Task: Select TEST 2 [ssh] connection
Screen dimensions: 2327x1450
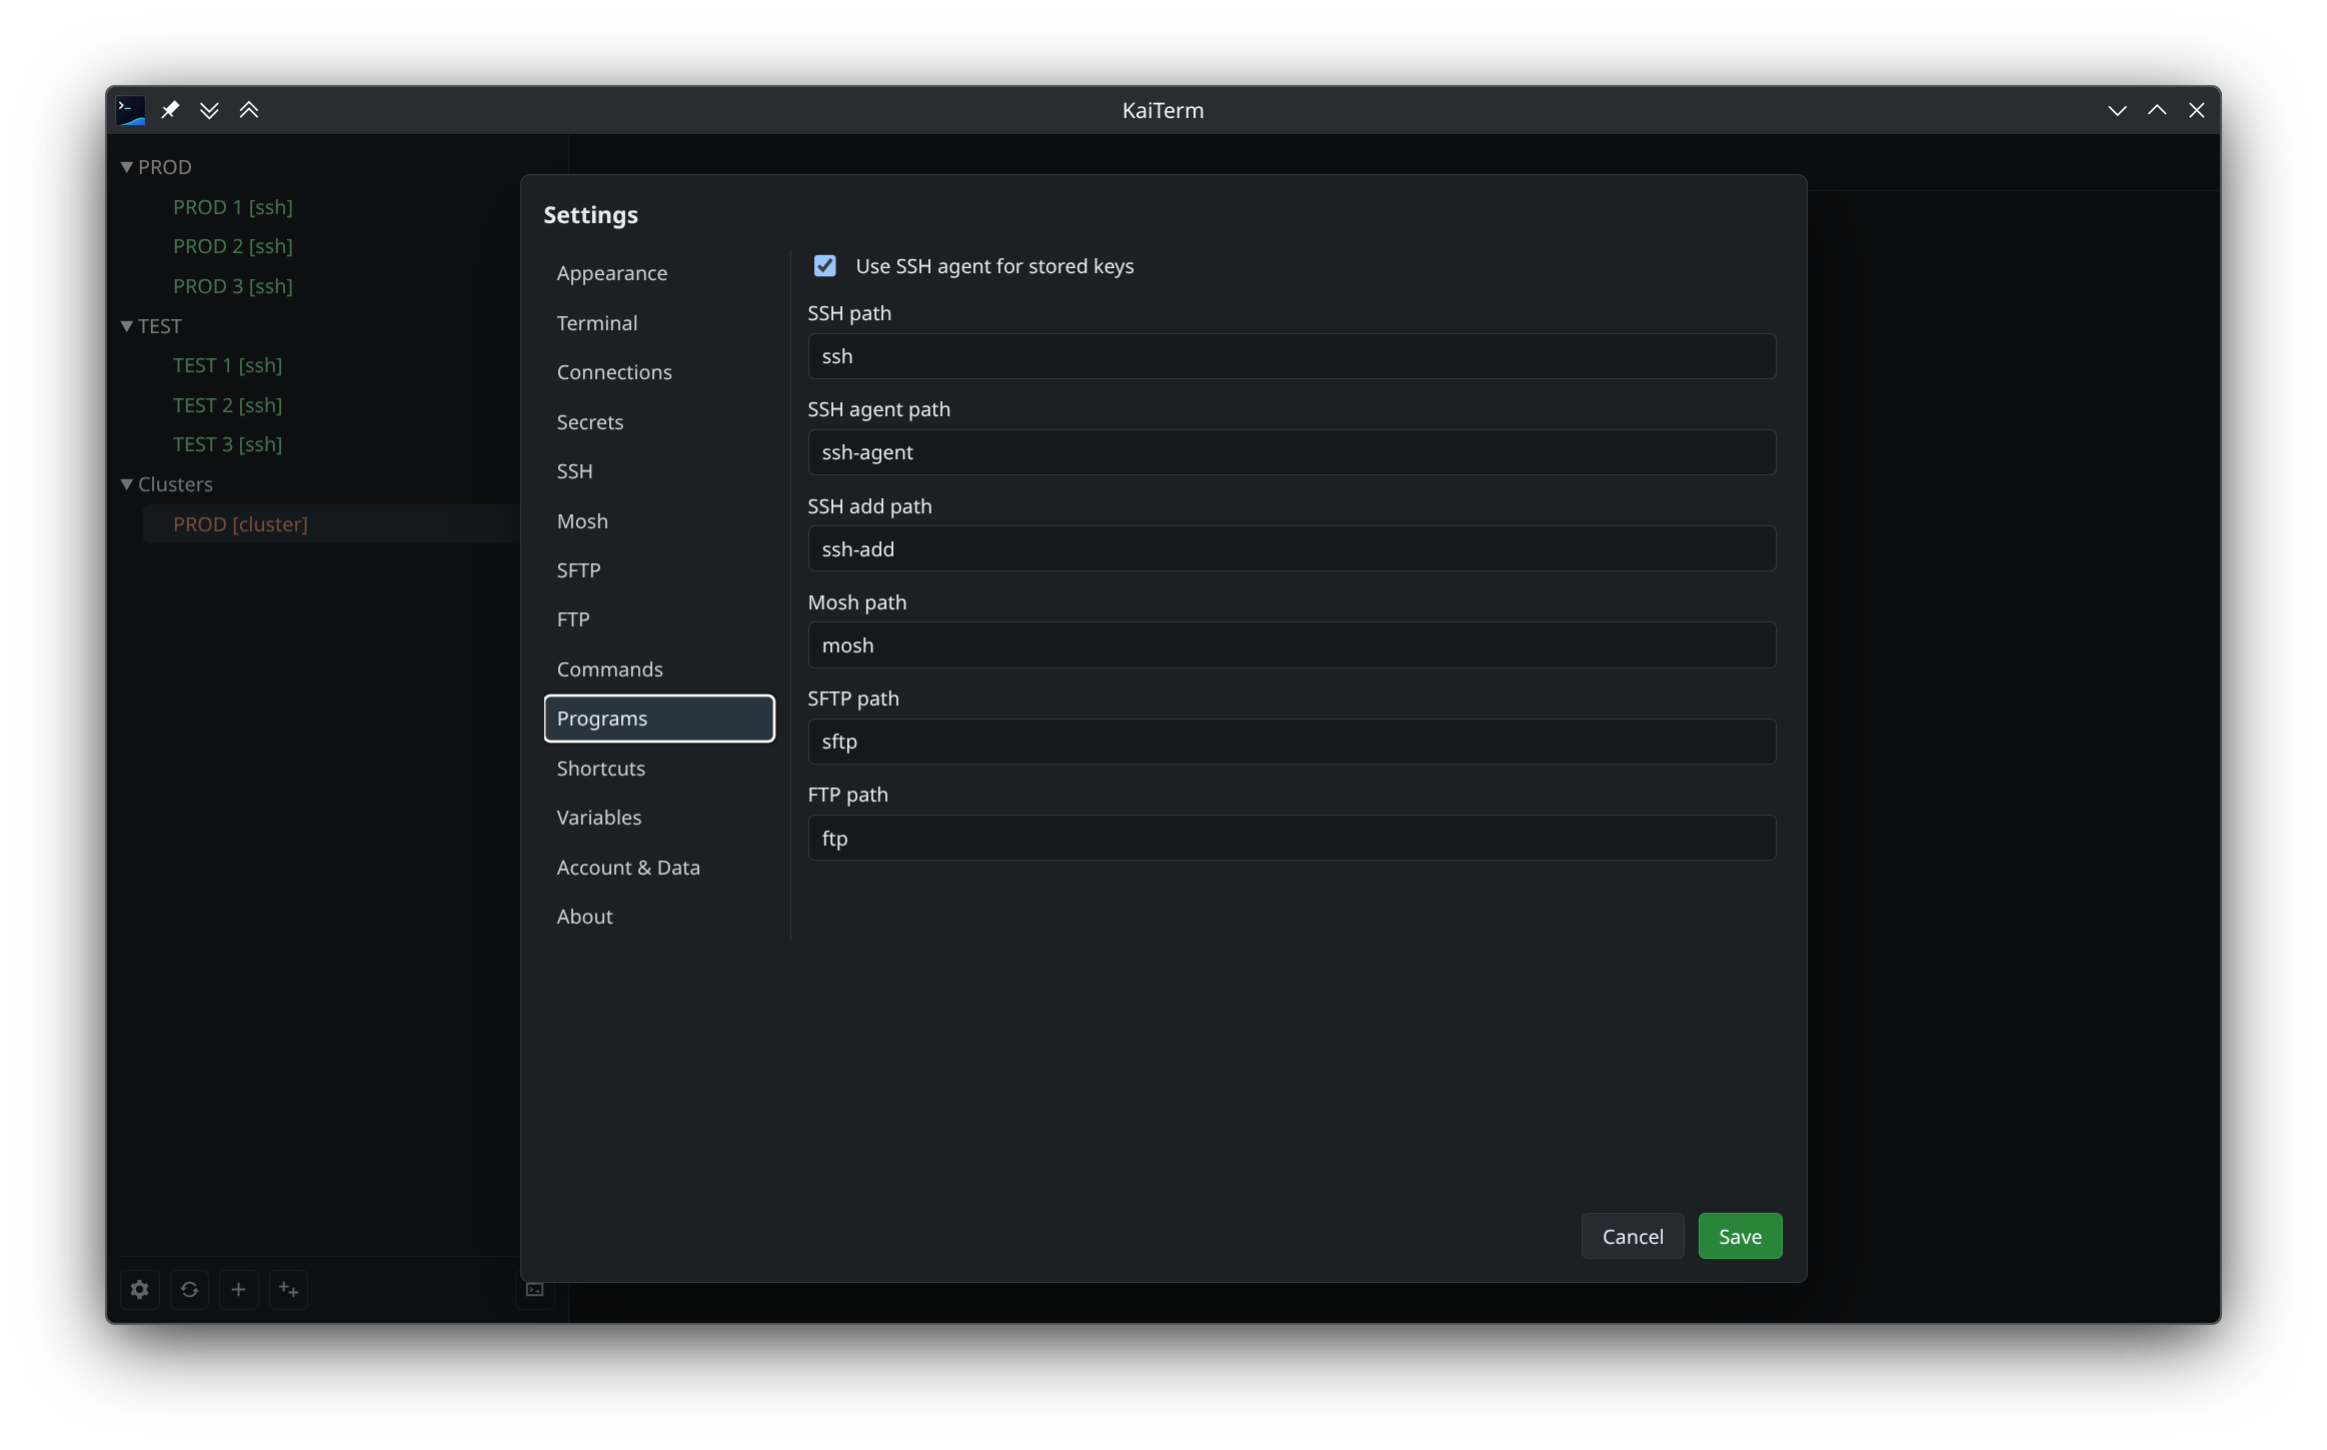Action: (227, 405)
